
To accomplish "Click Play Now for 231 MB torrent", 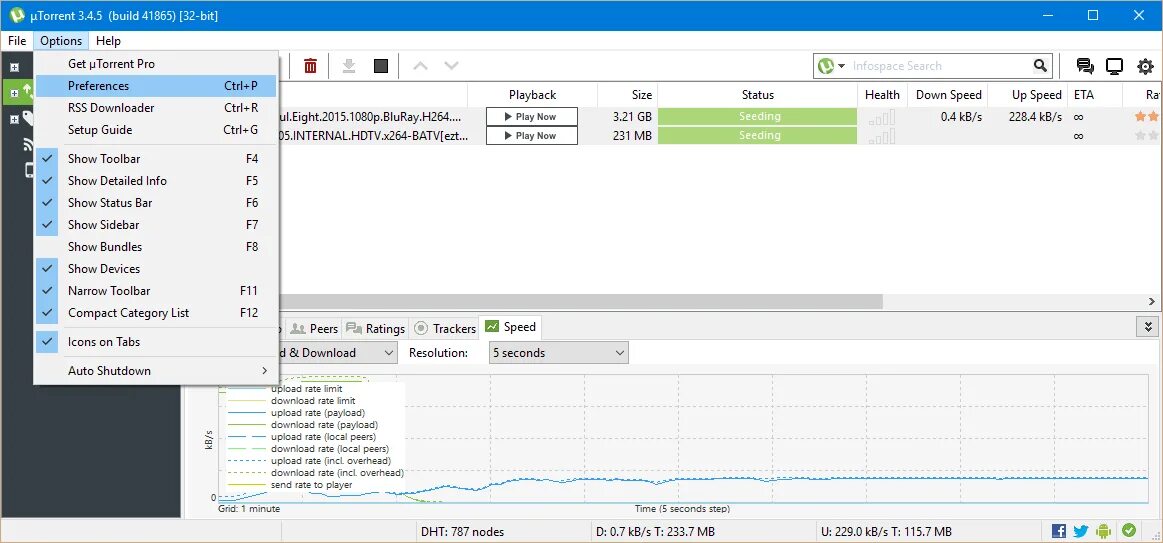I will (x=532, y=136).
